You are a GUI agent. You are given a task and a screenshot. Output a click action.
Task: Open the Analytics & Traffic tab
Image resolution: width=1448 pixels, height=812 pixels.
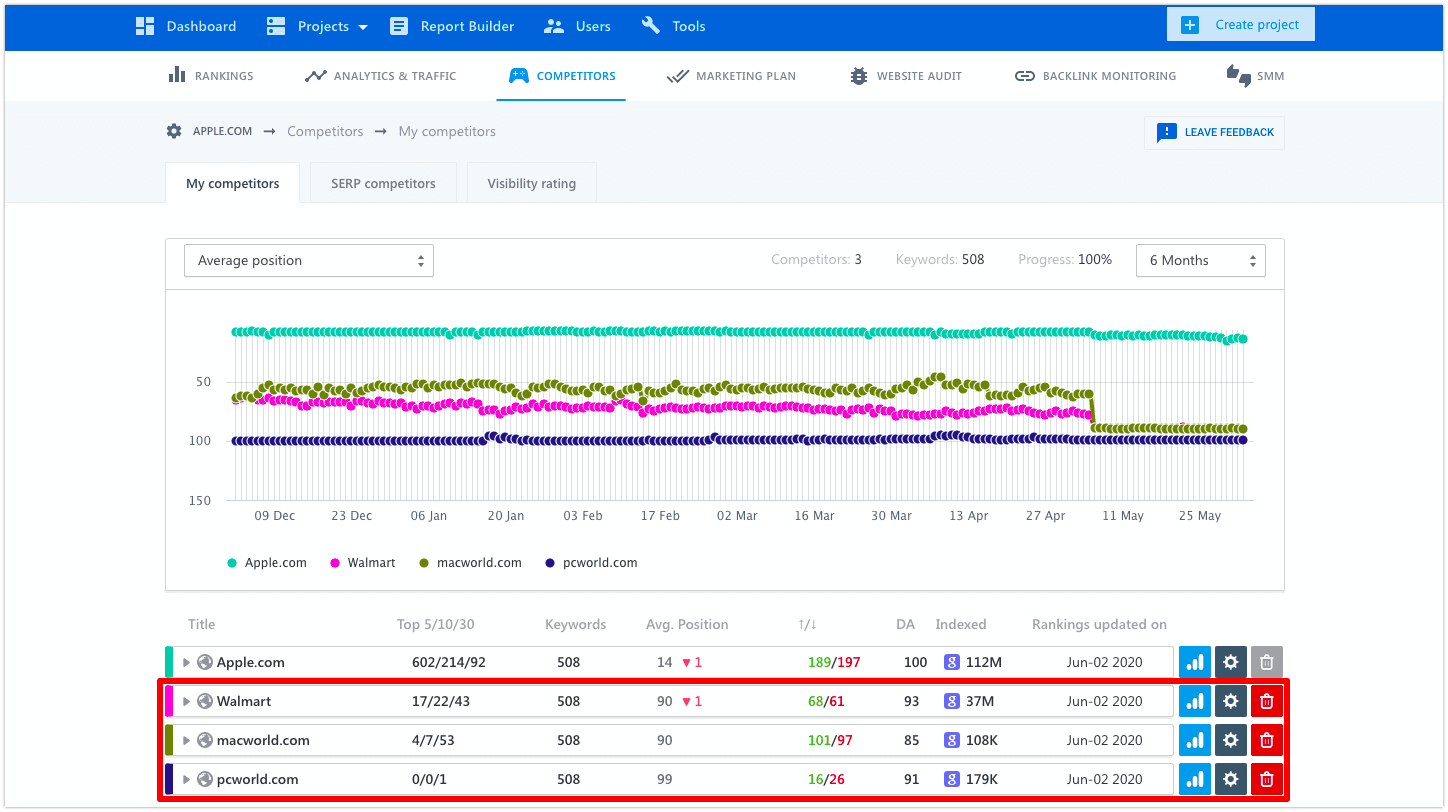coord(380,76)
